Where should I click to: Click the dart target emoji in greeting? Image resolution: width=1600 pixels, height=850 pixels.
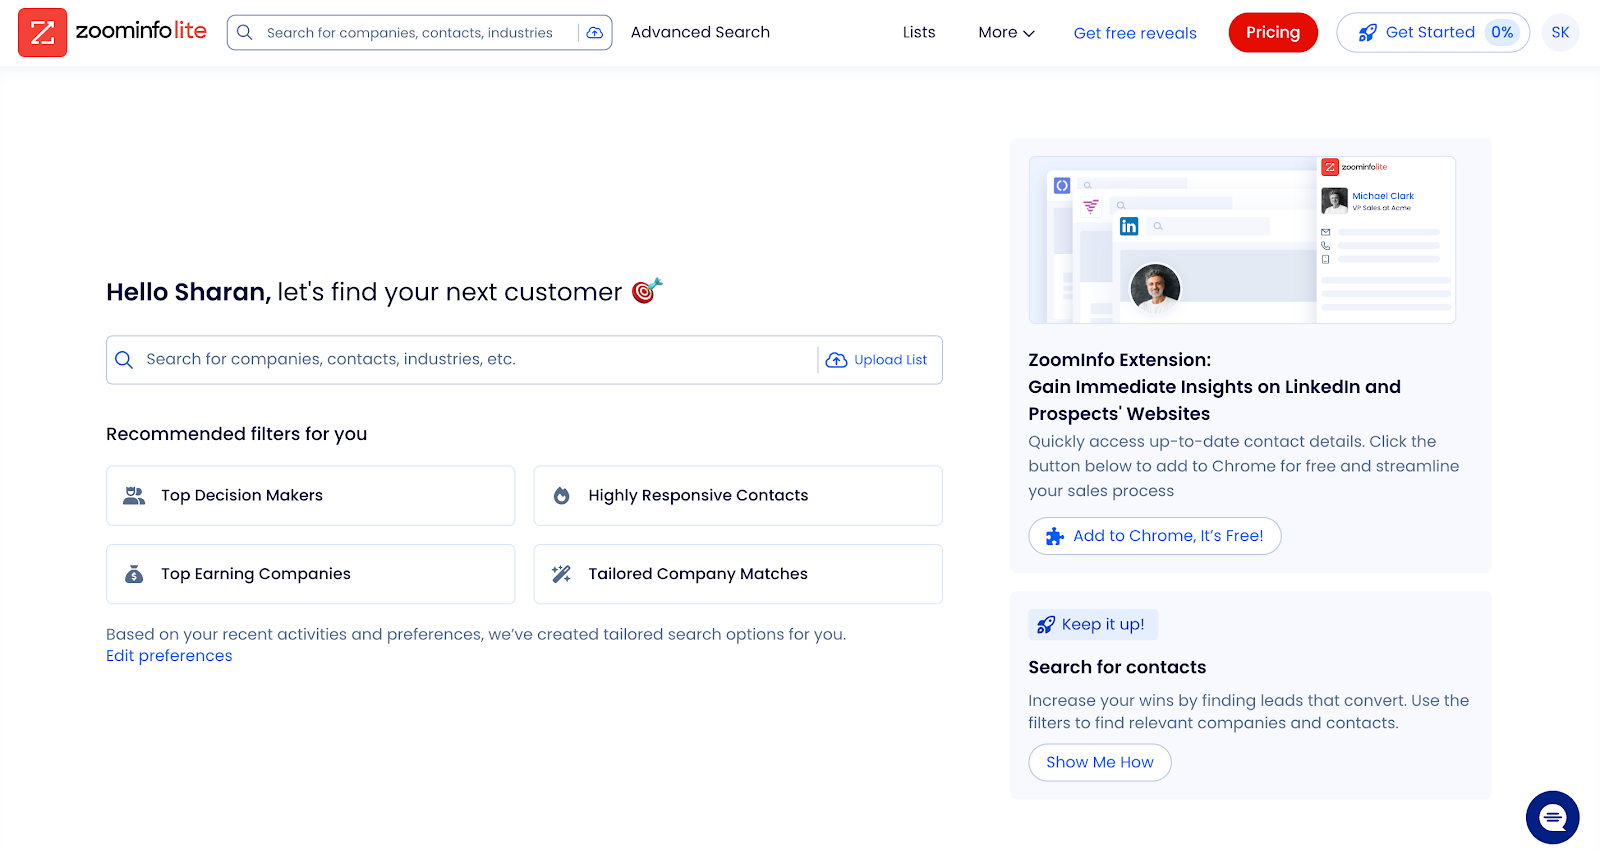pyautogui.click(x=647, y=290)
